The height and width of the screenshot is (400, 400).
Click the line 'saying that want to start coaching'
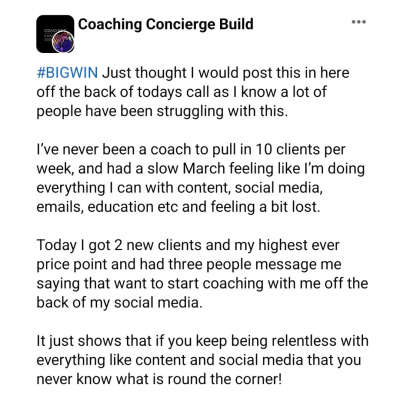click(x=202, y=284)
